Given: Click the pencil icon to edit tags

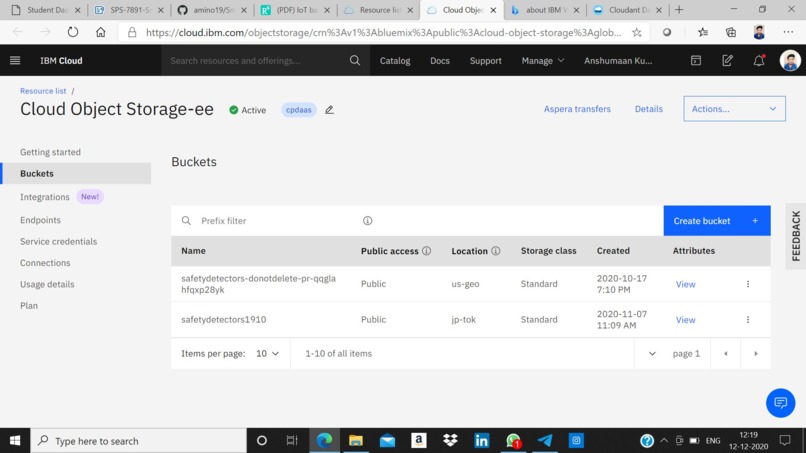Looking at the screenshot, I should click(329, 110).
